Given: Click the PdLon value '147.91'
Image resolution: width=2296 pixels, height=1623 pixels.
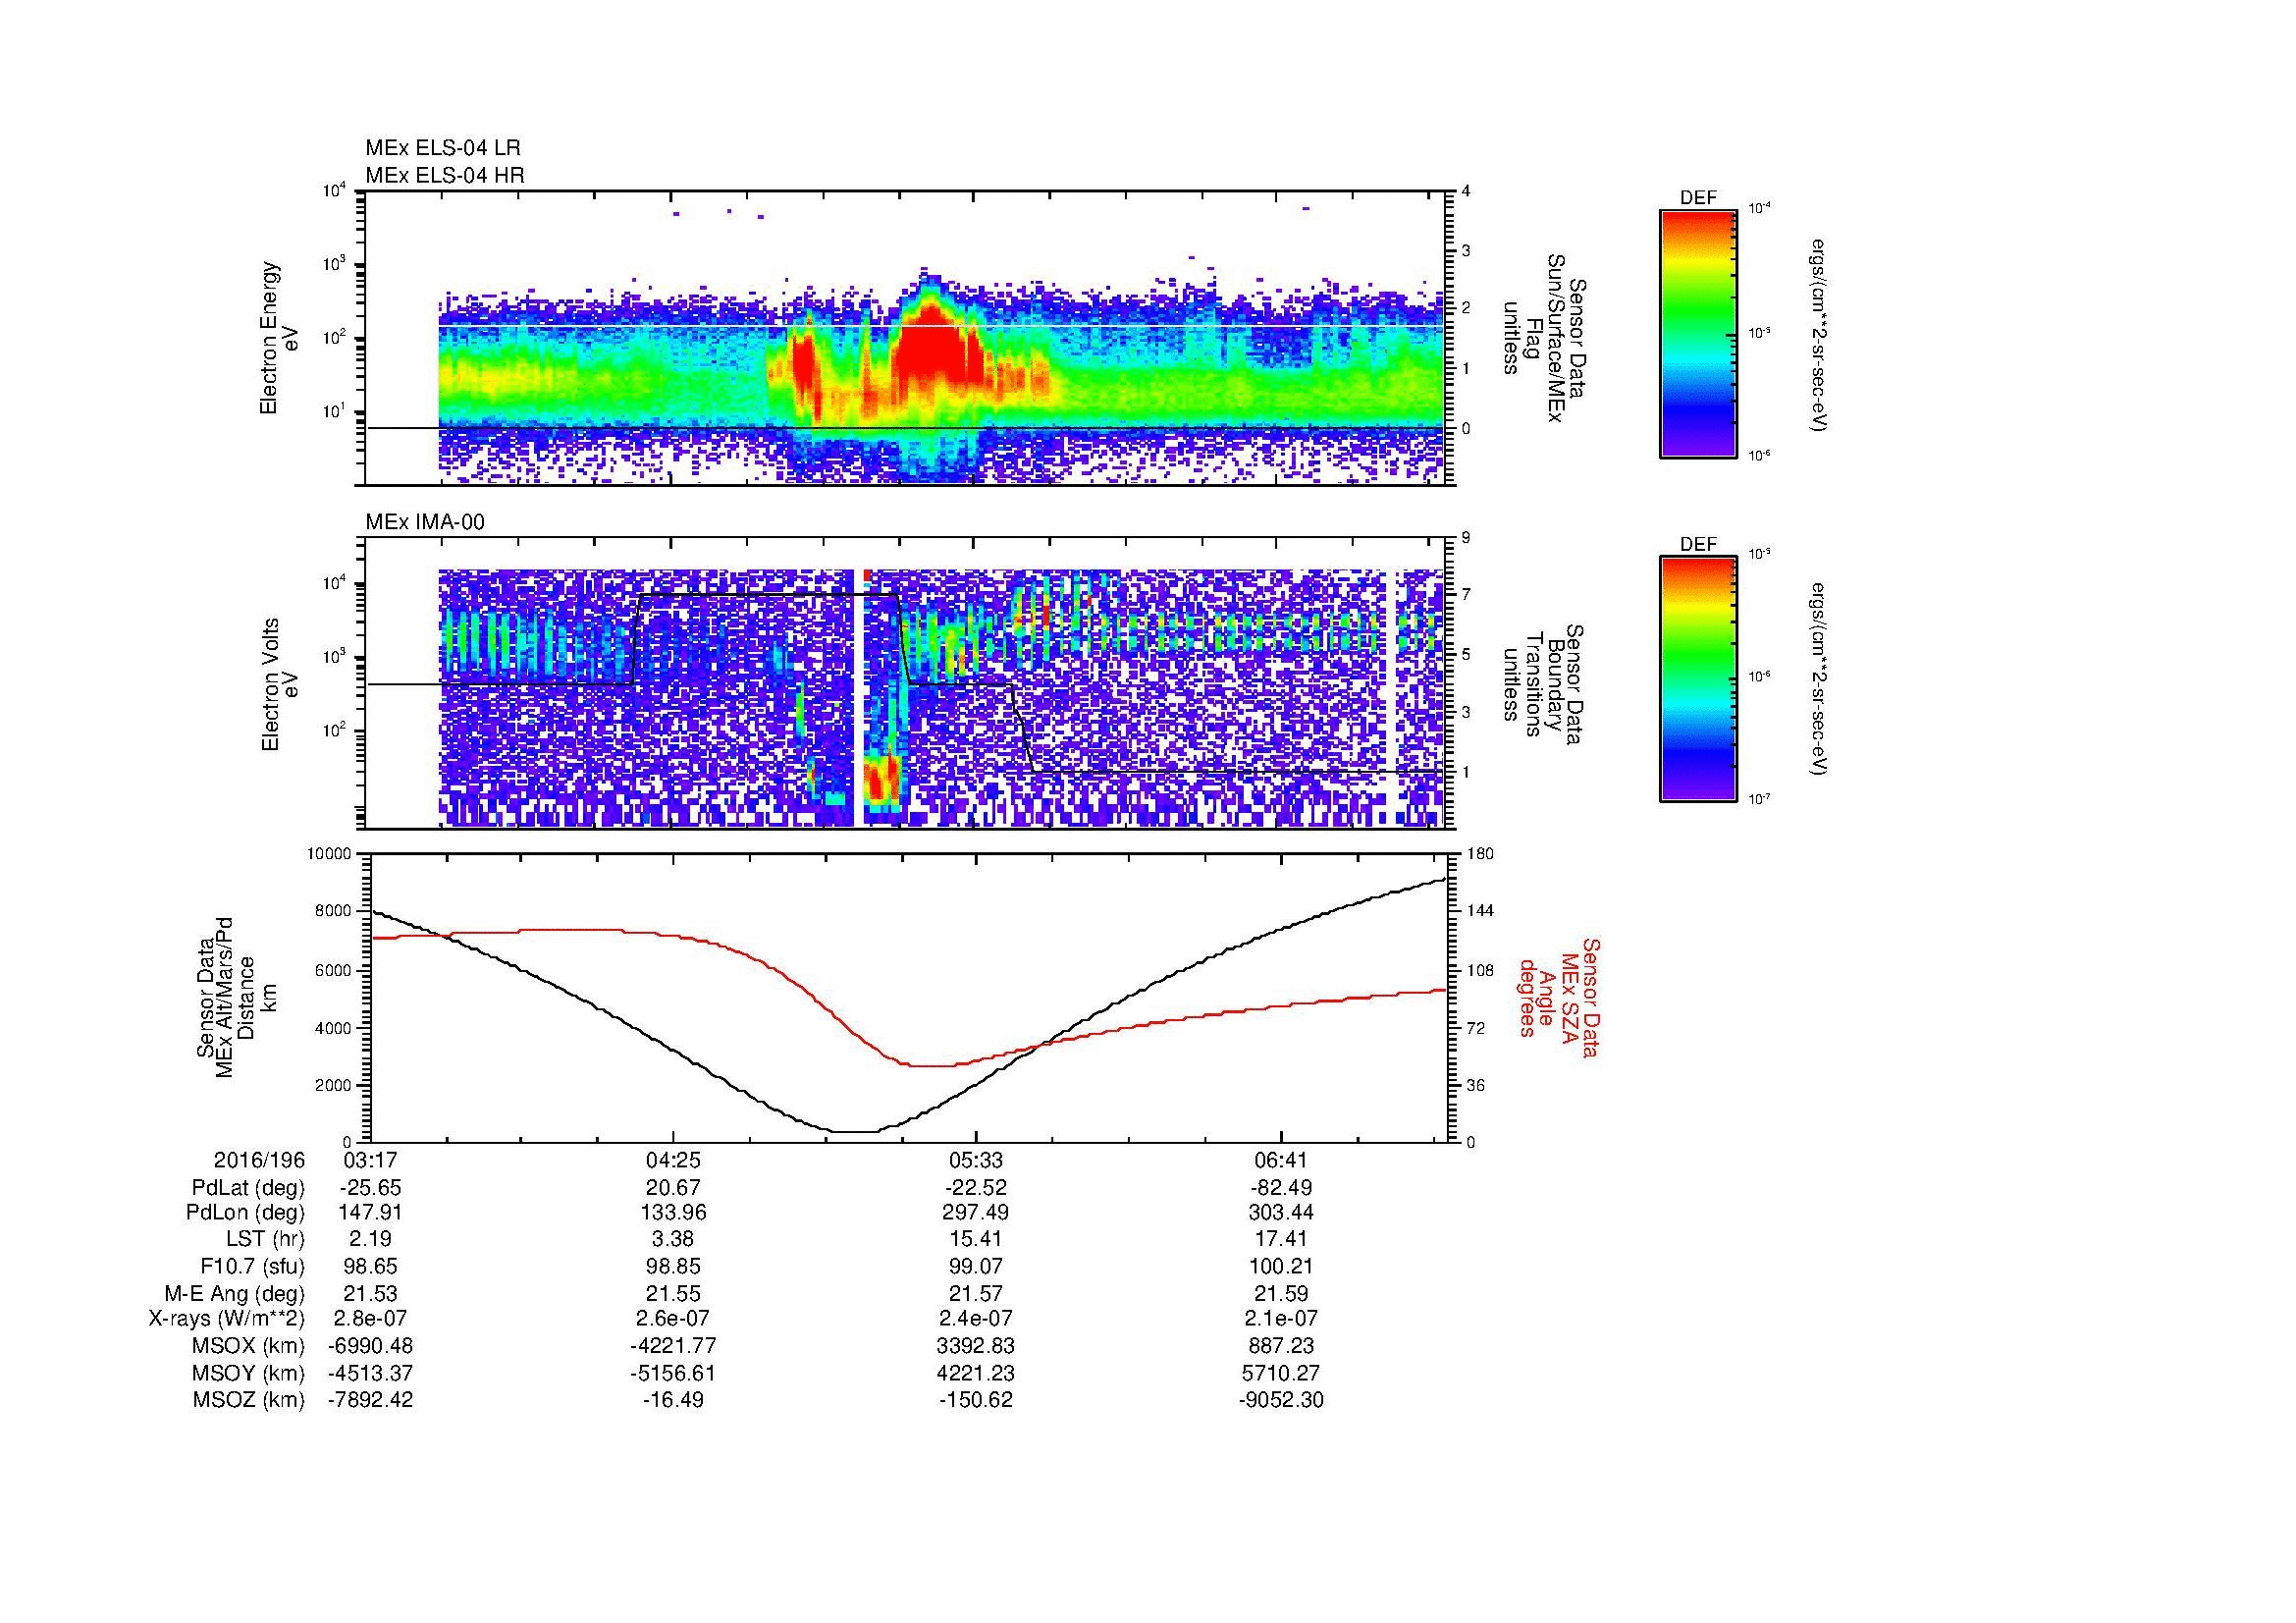Looking at the screenshot, I should [371, 1213].
